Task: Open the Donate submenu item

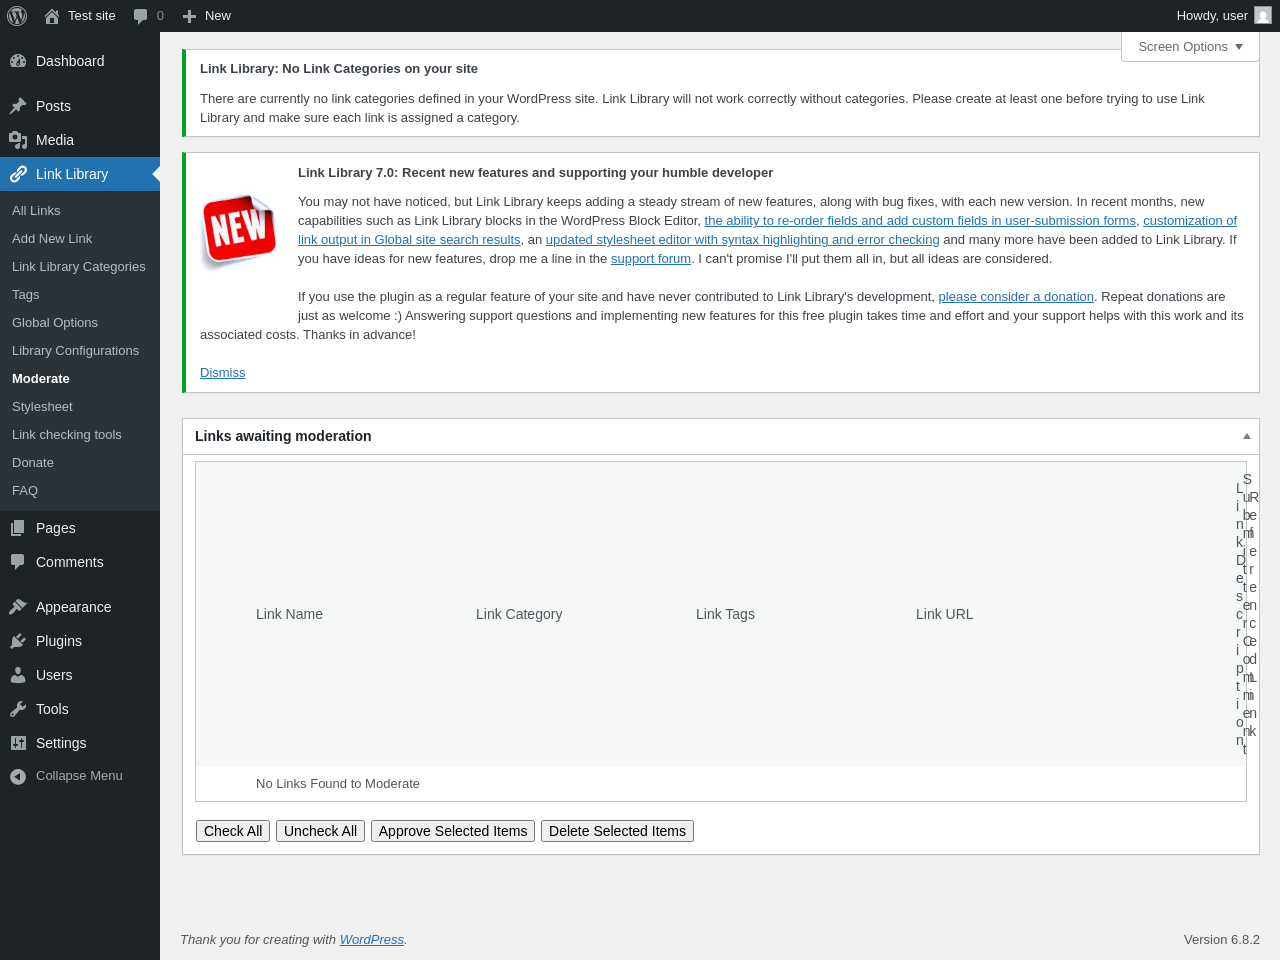Action: [33, 463]
